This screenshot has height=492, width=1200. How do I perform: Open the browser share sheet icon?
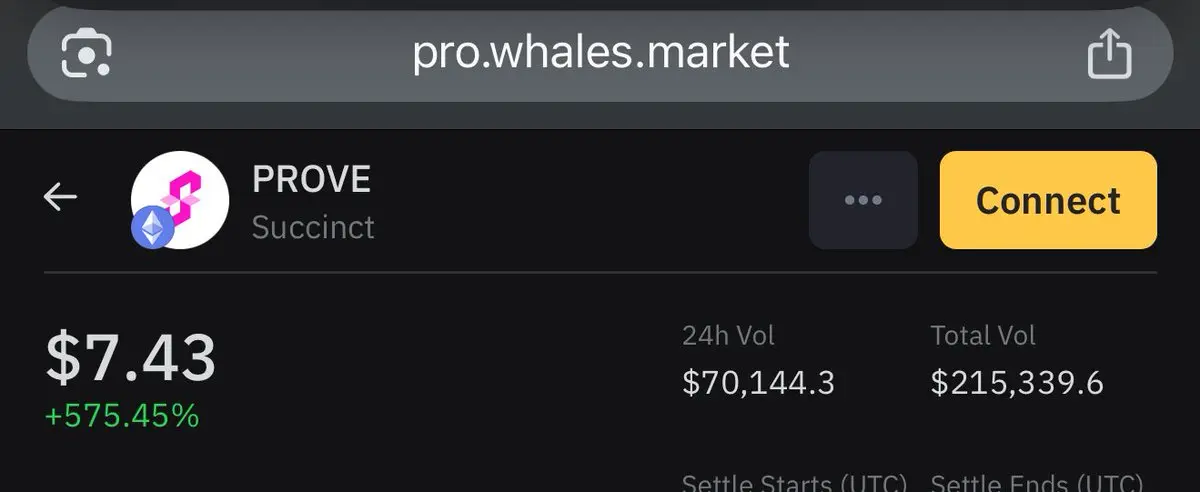1109,52
